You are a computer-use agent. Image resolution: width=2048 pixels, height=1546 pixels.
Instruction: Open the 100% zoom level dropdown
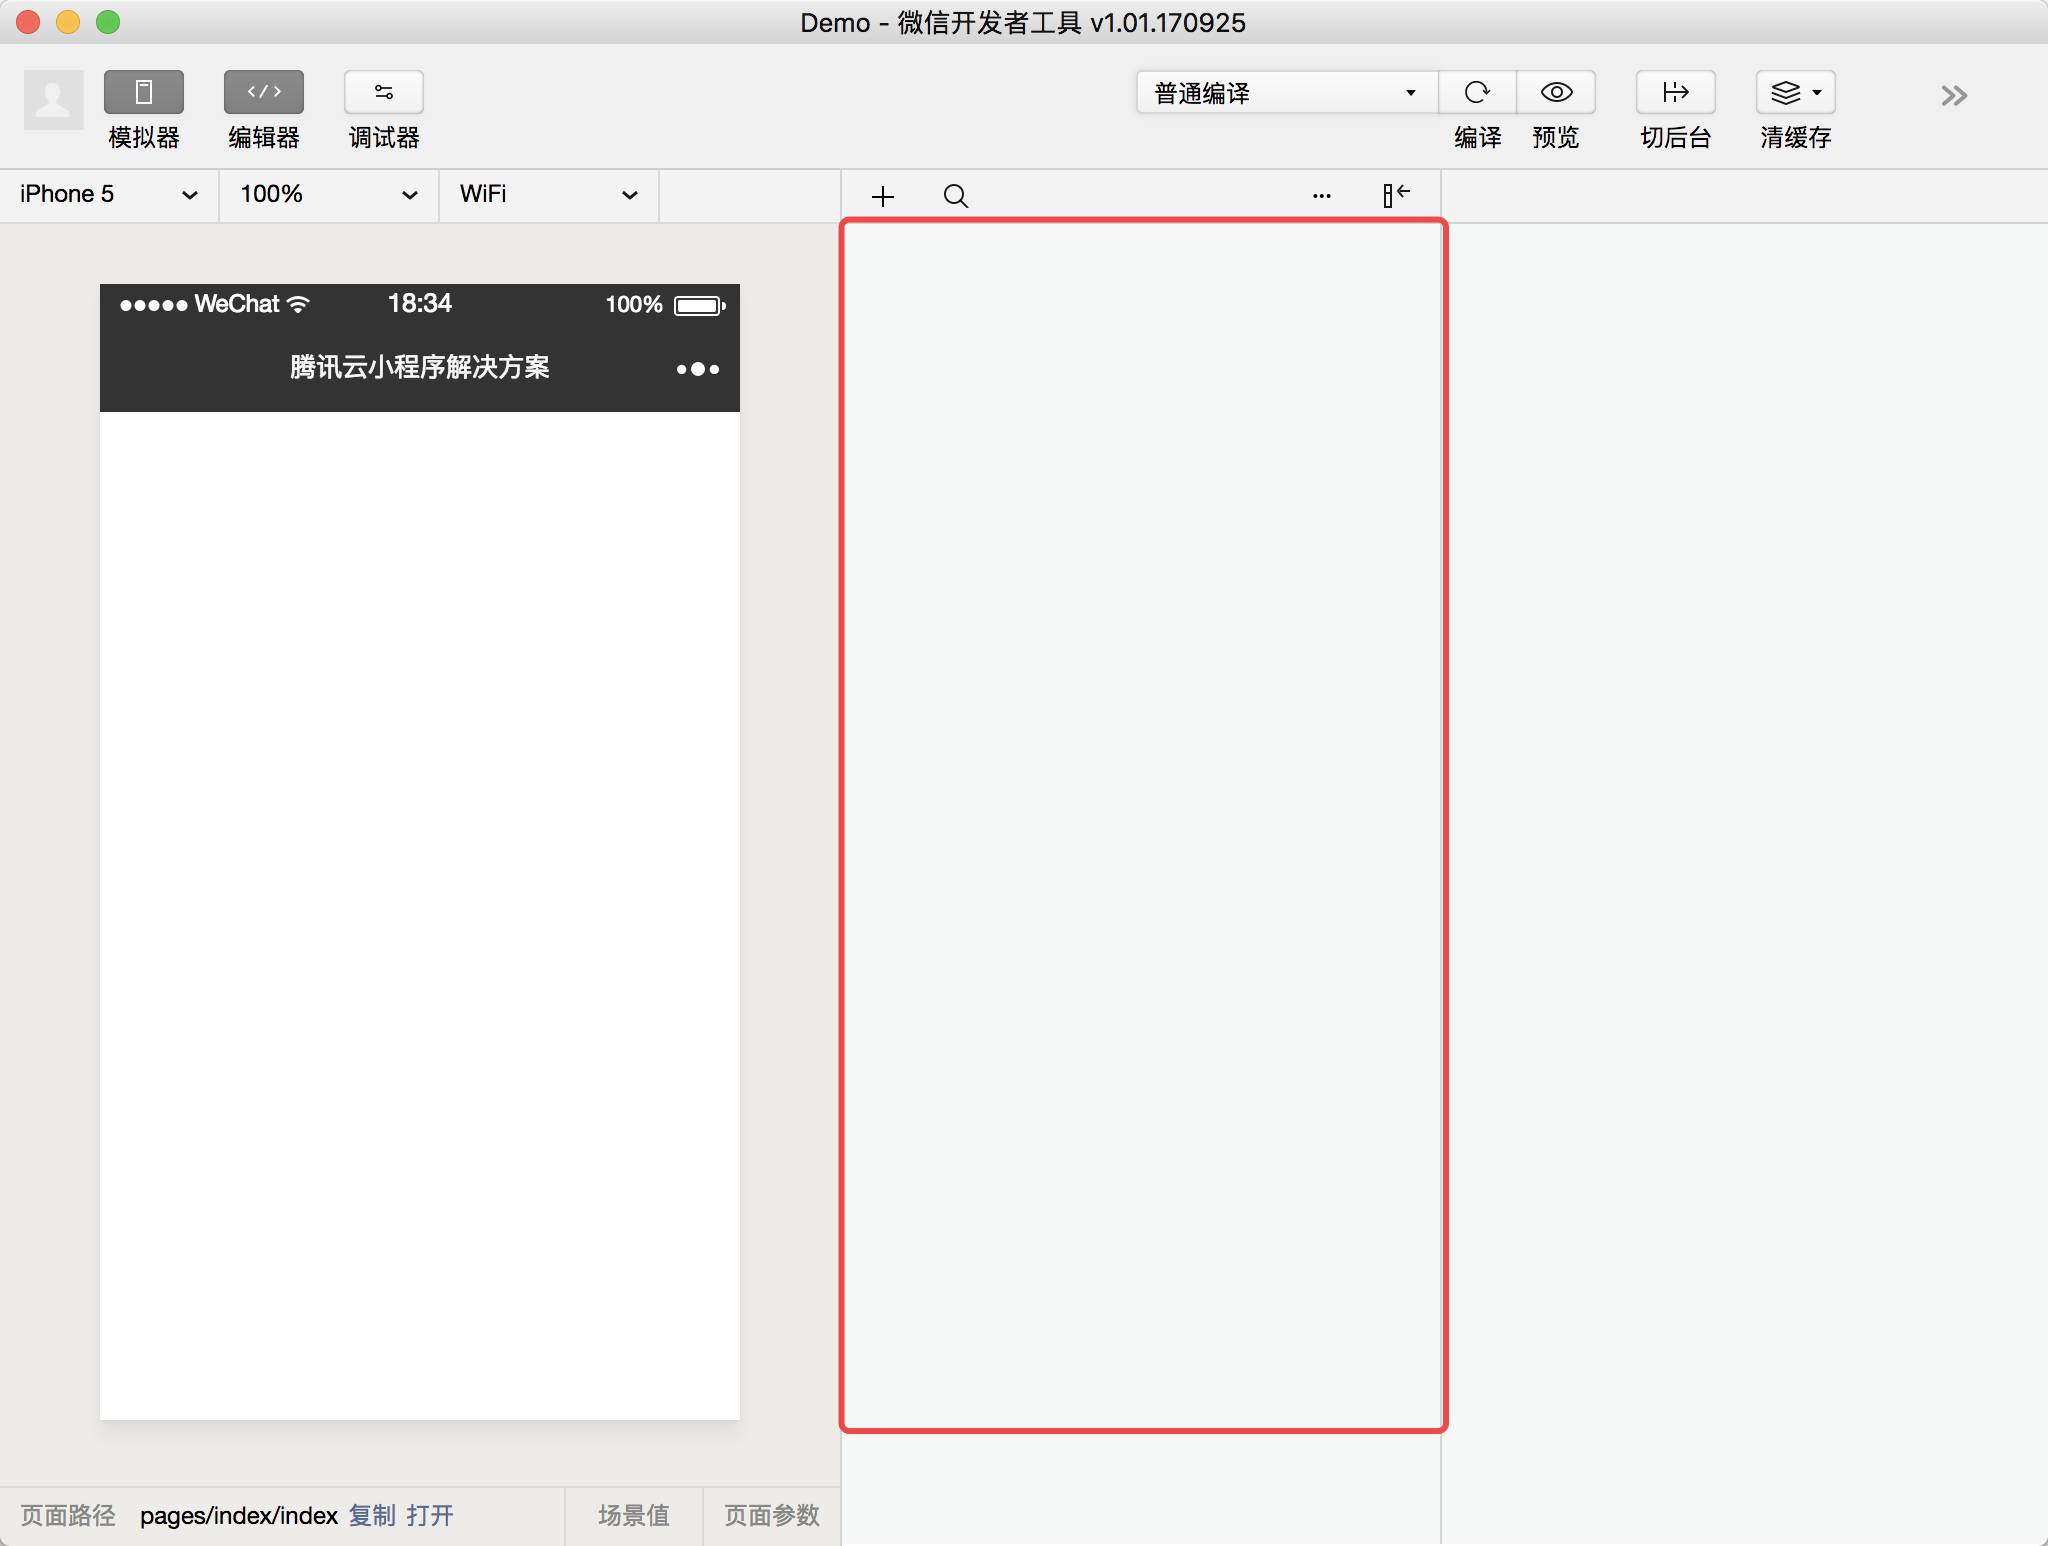tap(328, 194)
